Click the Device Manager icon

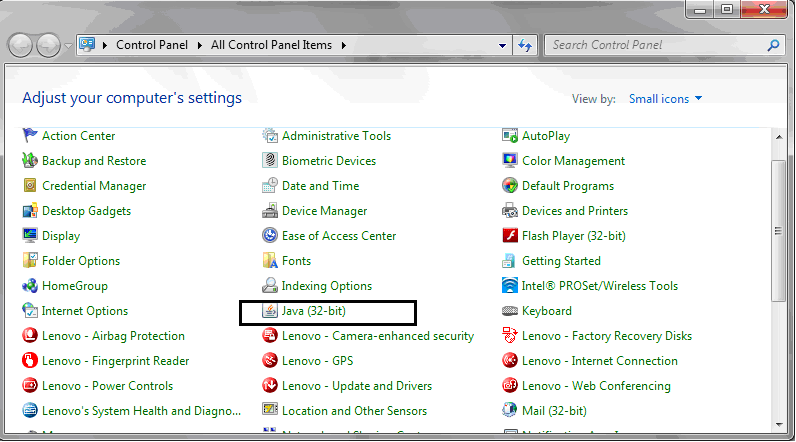point(270,210)
